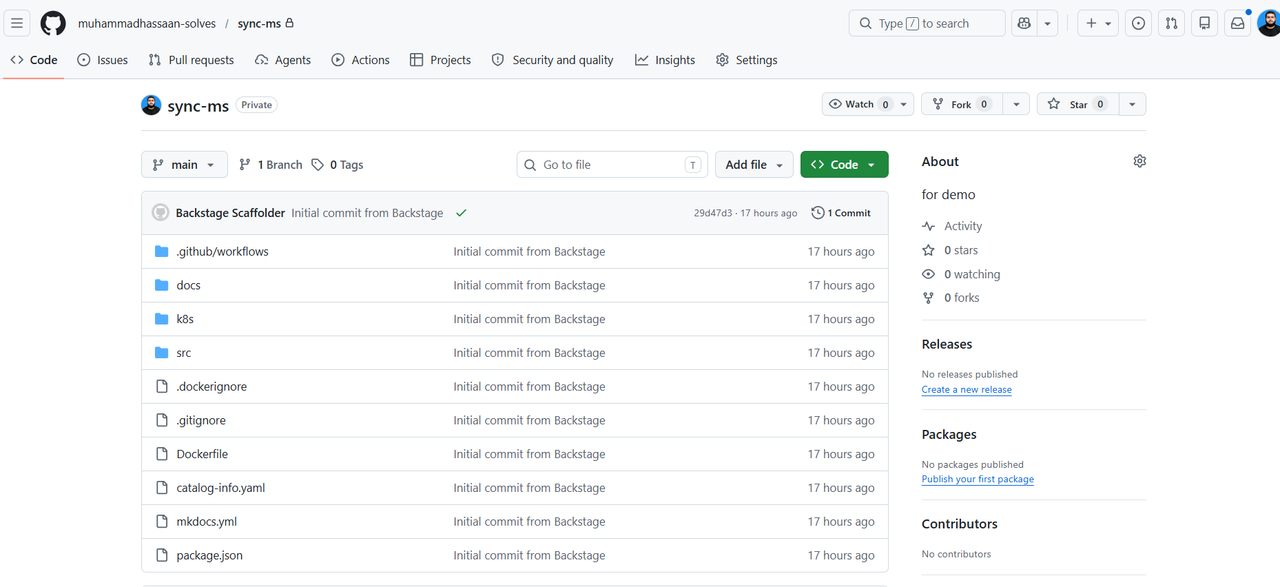Expand the Fork options dropdown arrow
The width and height of the screenshot is (1280, 587).
coord(1016,104)
